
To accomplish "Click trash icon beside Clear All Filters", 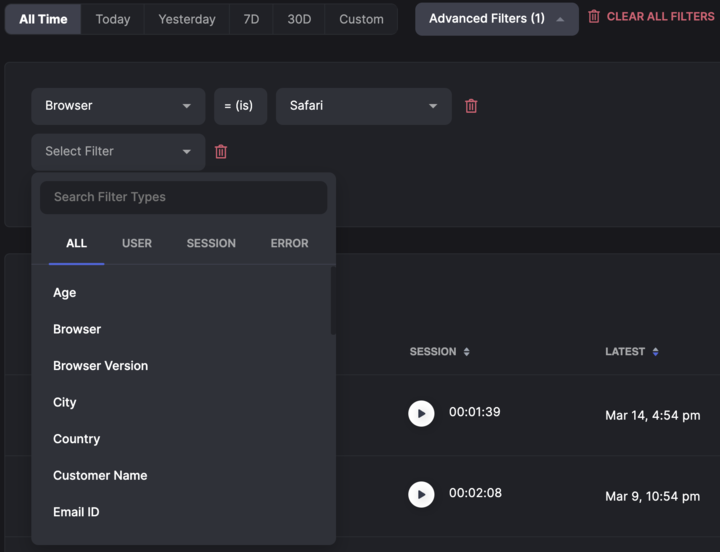I will coord(594,17).
